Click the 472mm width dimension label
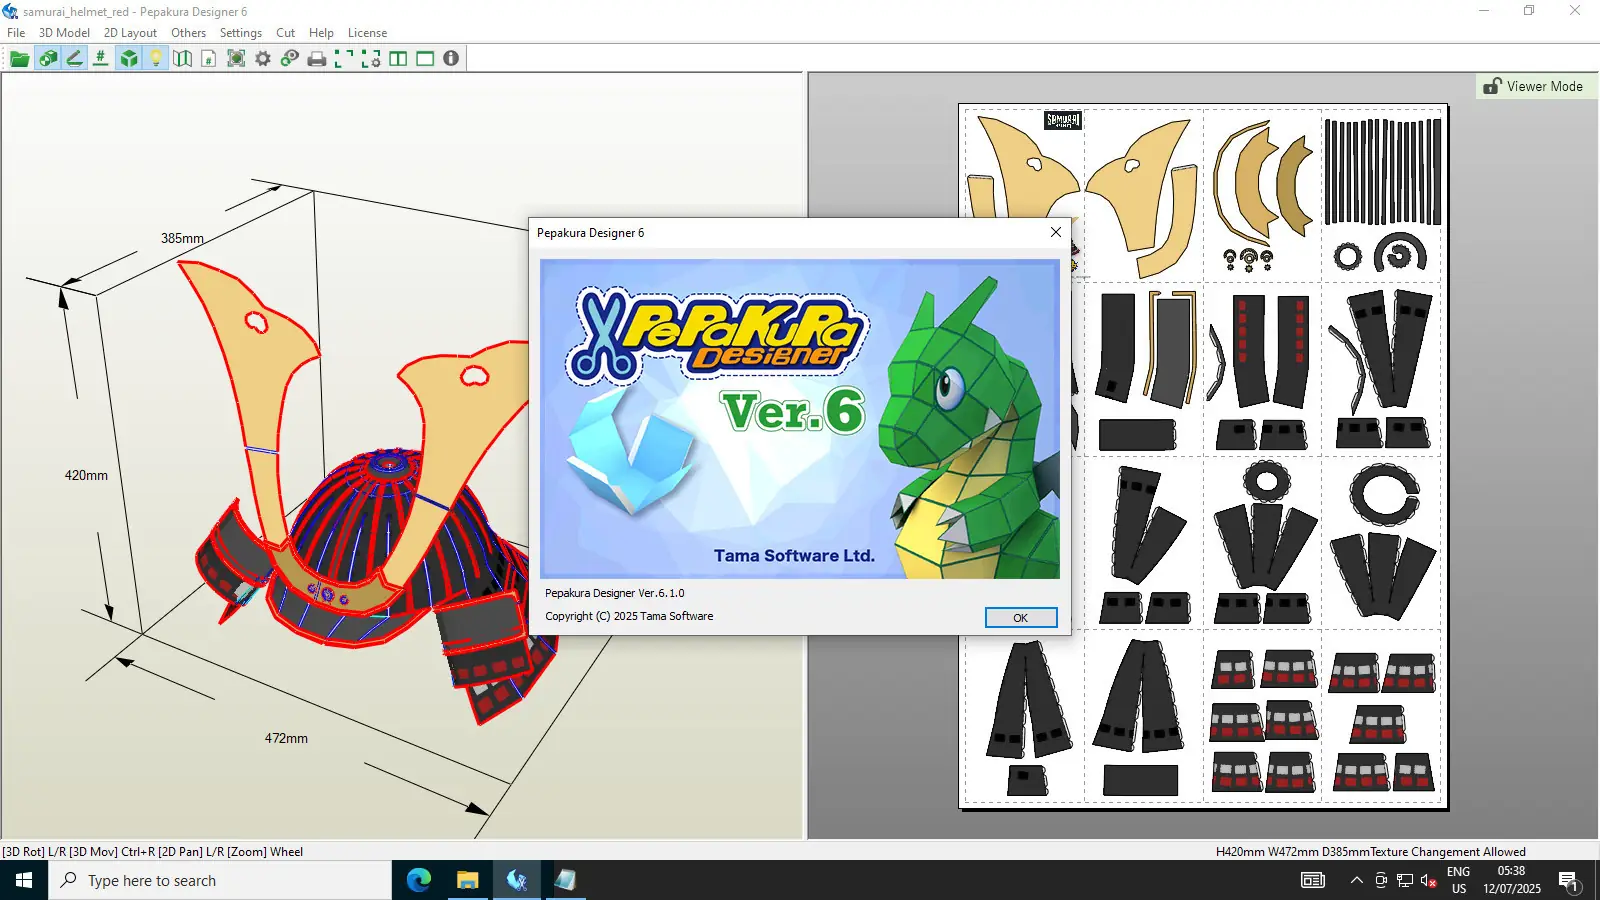The height and width of the screenshot is (900, 1600). pyautogui.click(x=286, y=739)
